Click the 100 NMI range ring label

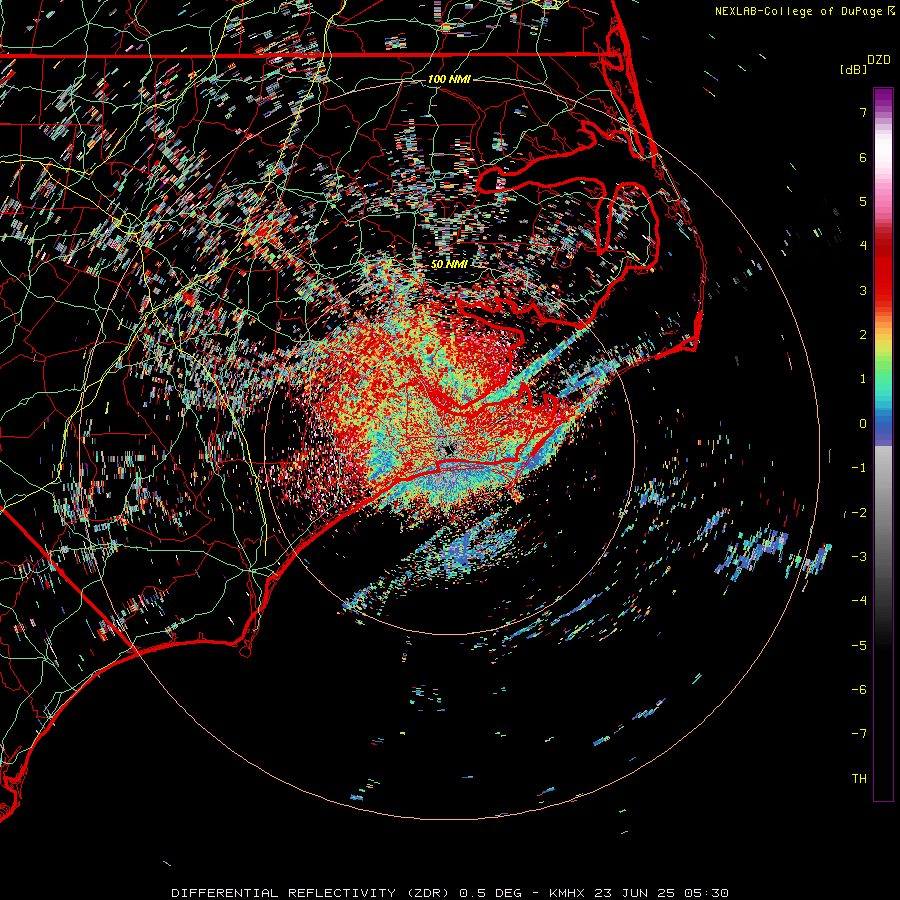click(x=449, y=79)
